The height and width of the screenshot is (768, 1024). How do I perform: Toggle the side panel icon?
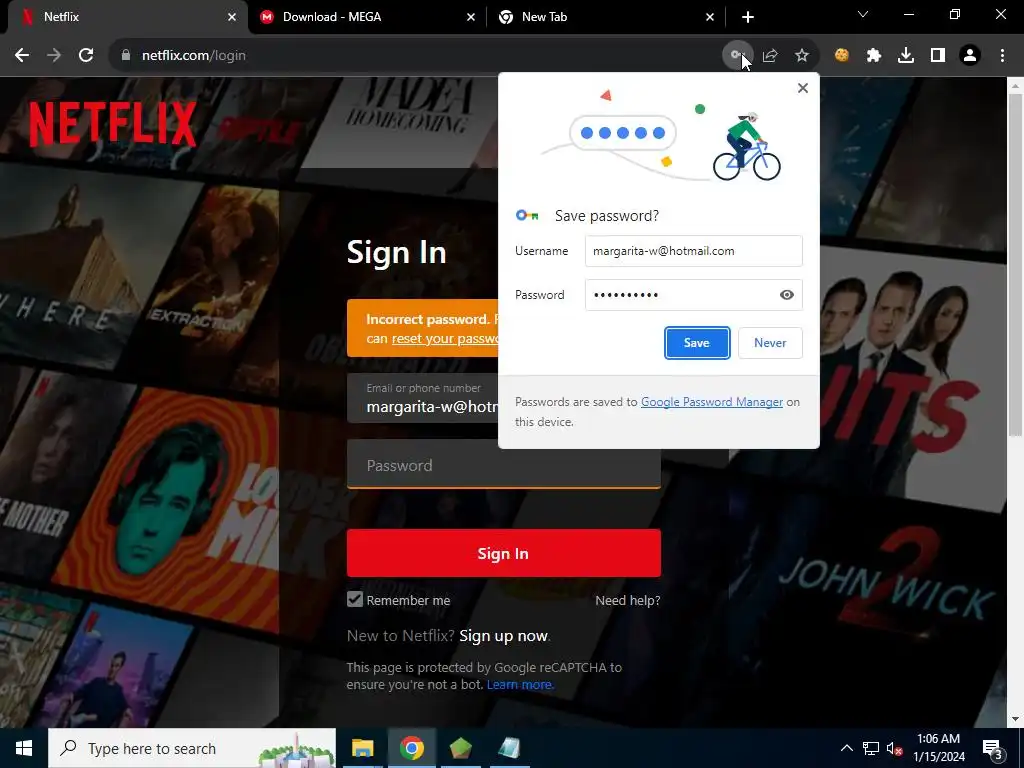click(x=938, y=56)
